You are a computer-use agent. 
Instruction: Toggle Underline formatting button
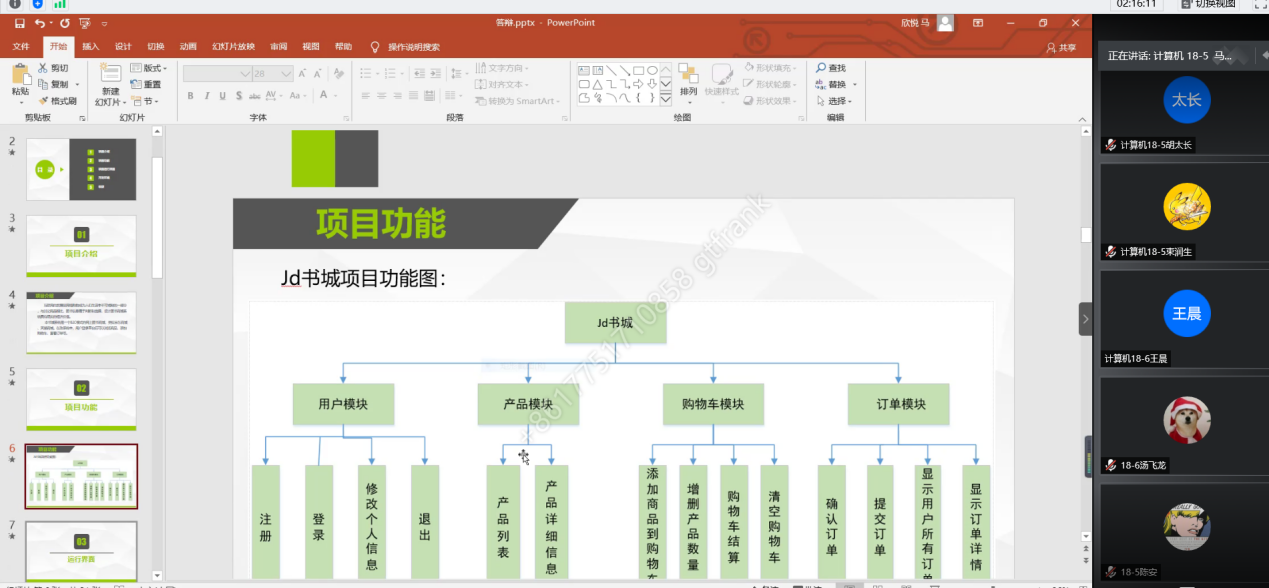tap(223, 96)
